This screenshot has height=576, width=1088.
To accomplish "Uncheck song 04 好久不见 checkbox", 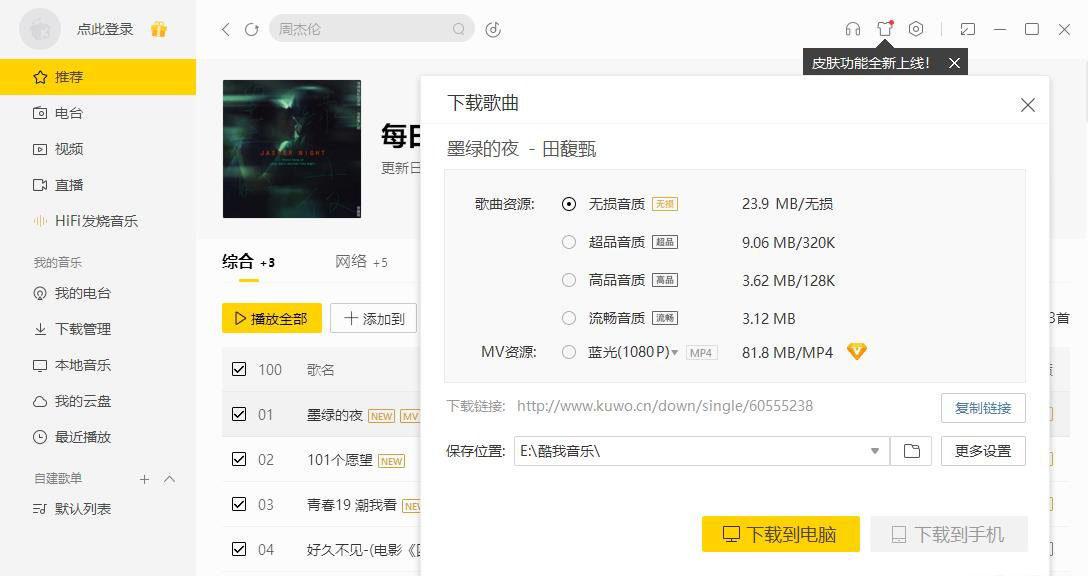I will 239,550.
